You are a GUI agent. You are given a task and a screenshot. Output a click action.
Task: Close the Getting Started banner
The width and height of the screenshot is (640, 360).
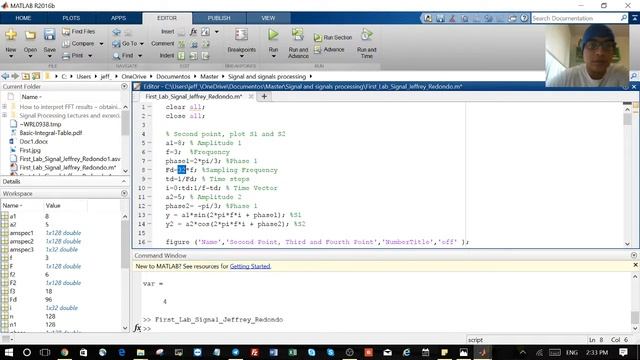[x=635, y=265]
